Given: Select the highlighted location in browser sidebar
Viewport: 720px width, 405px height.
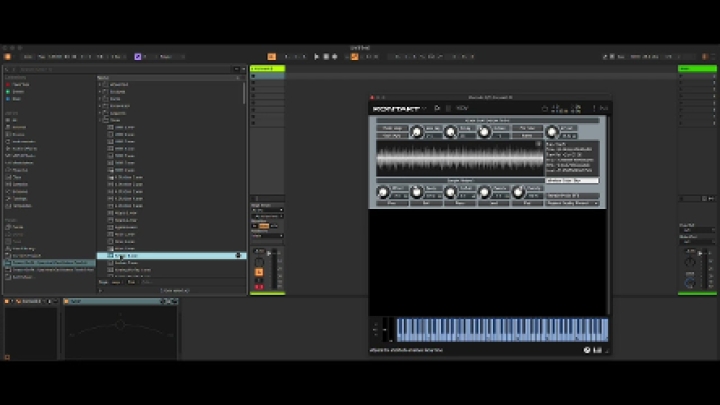Looking at the screenshot, I should 50,263.
